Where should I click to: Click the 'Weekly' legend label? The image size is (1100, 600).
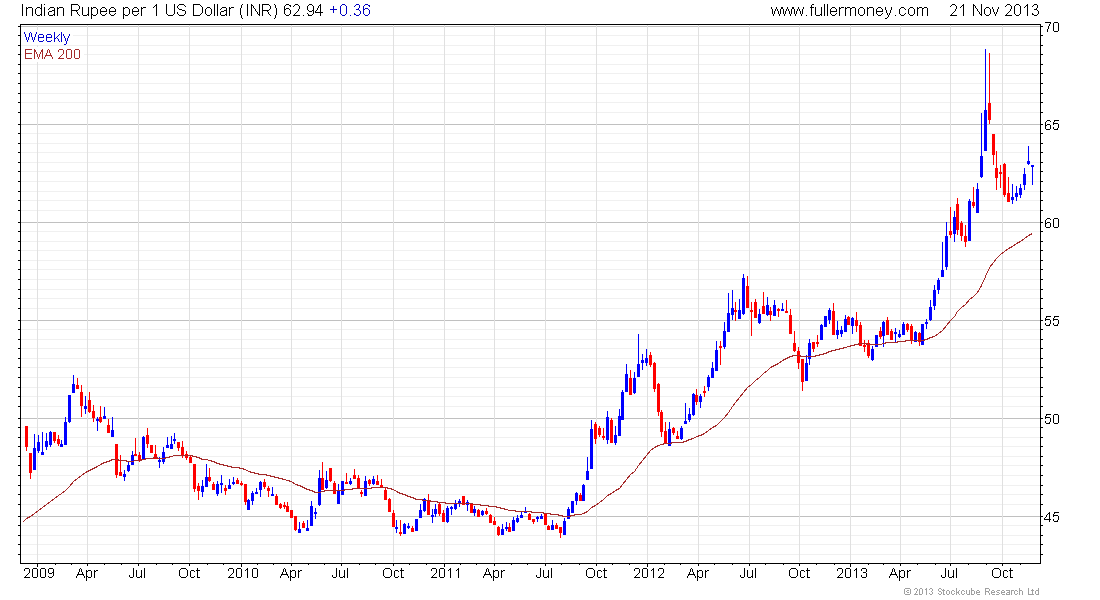coord(47,37)
